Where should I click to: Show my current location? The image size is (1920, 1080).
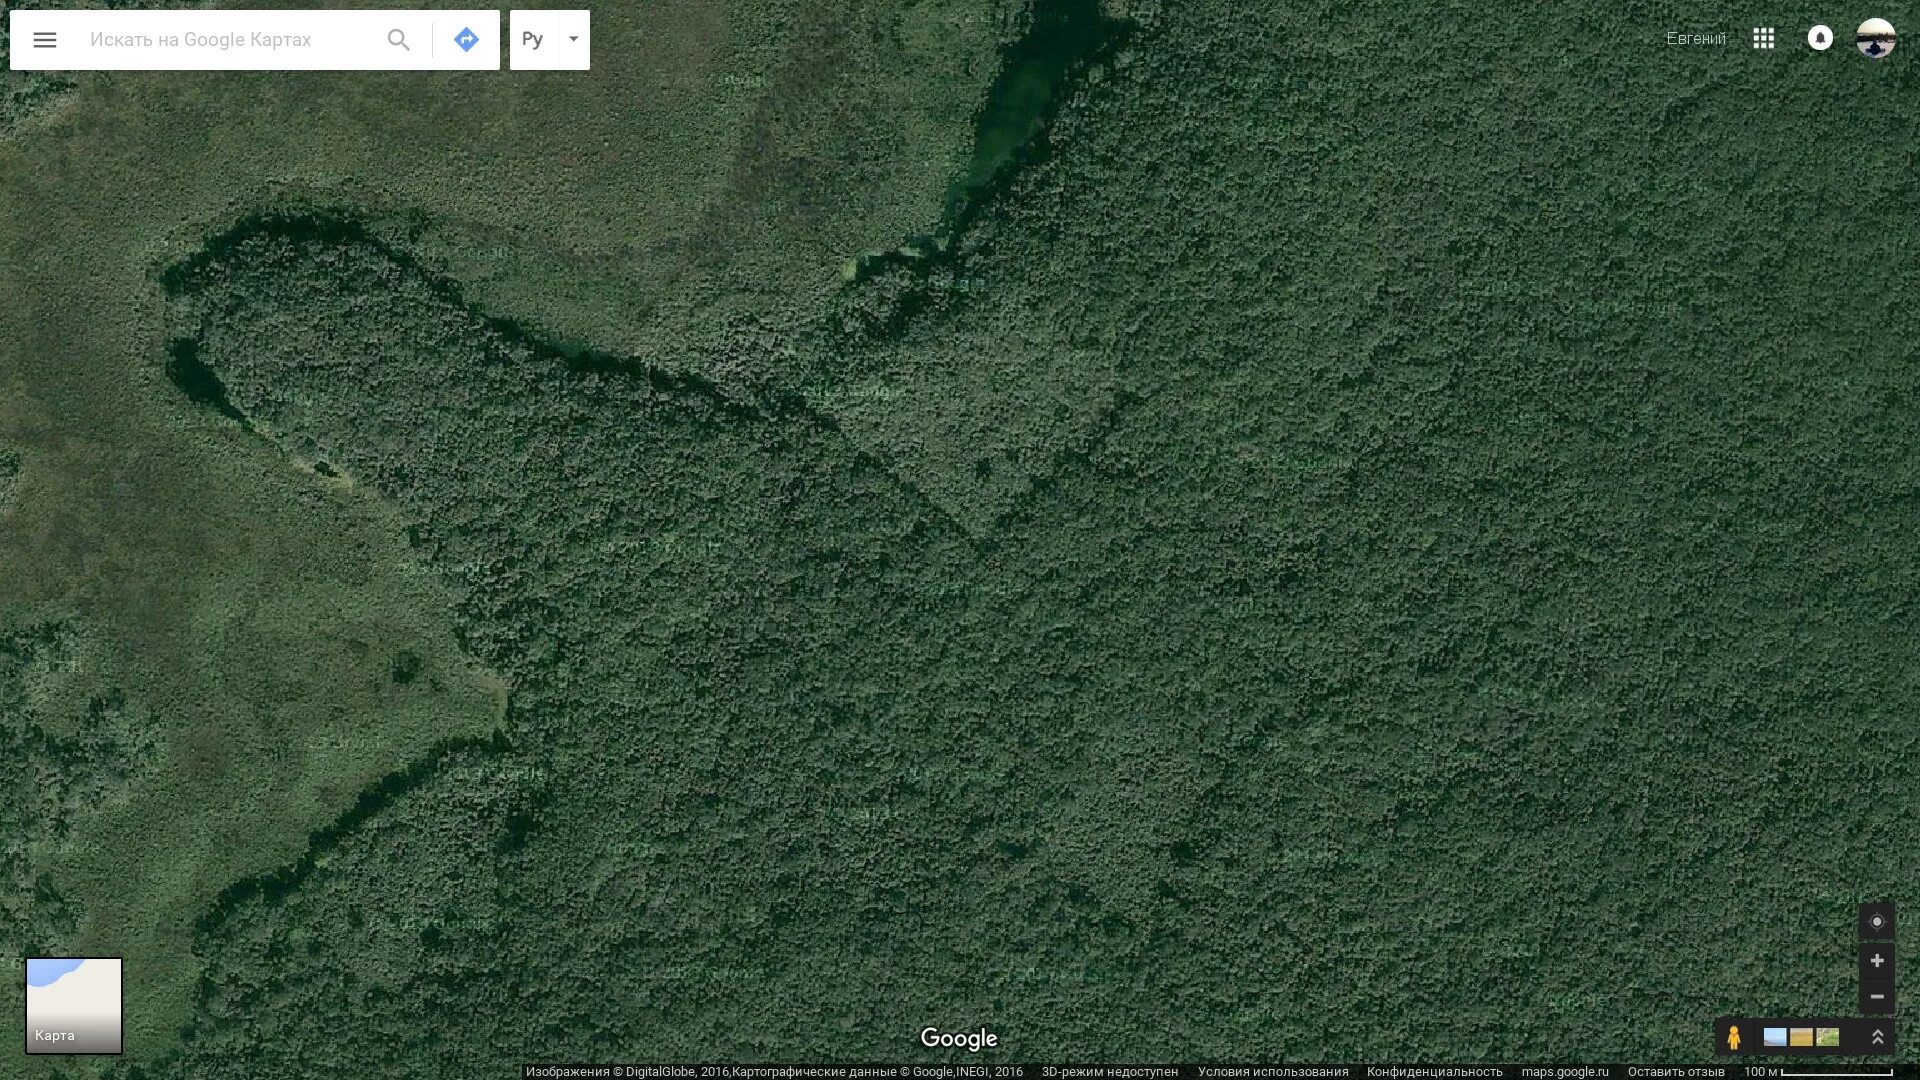[1877, 922]
